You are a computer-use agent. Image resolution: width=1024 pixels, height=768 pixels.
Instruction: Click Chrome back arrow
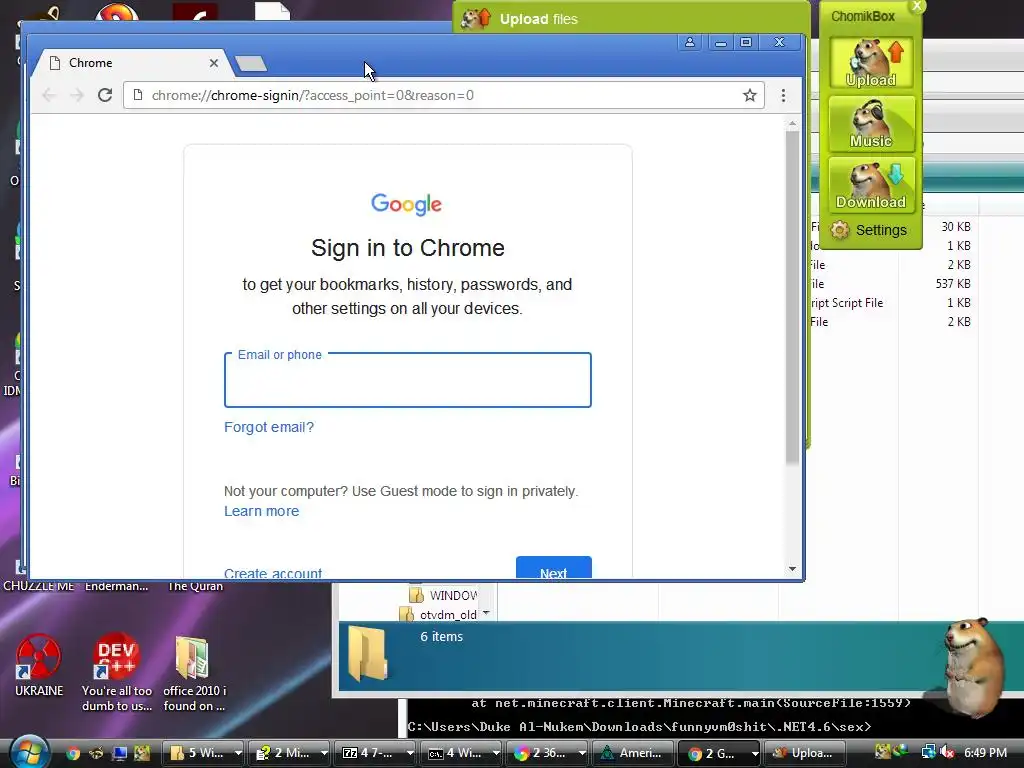pos(48,95)
